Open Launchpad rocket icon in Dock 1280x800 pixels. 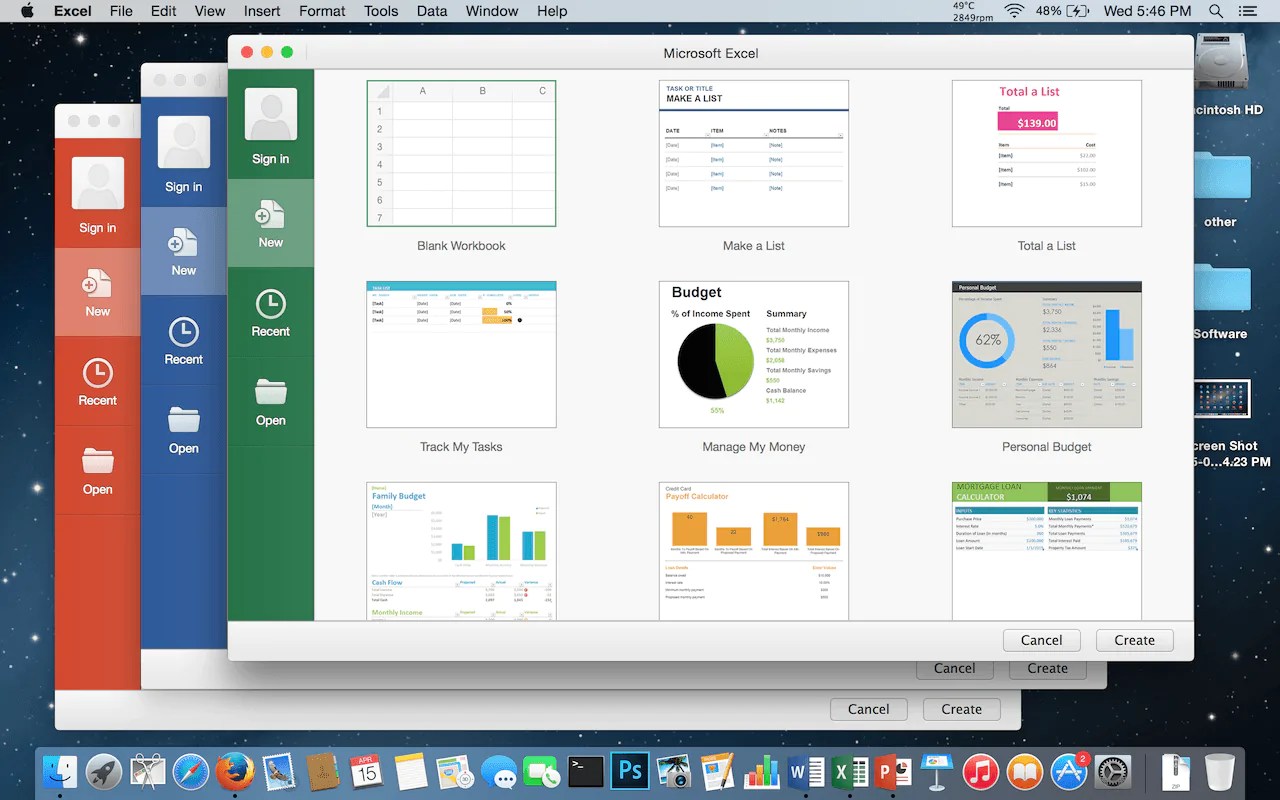click(x=104, y=772)
